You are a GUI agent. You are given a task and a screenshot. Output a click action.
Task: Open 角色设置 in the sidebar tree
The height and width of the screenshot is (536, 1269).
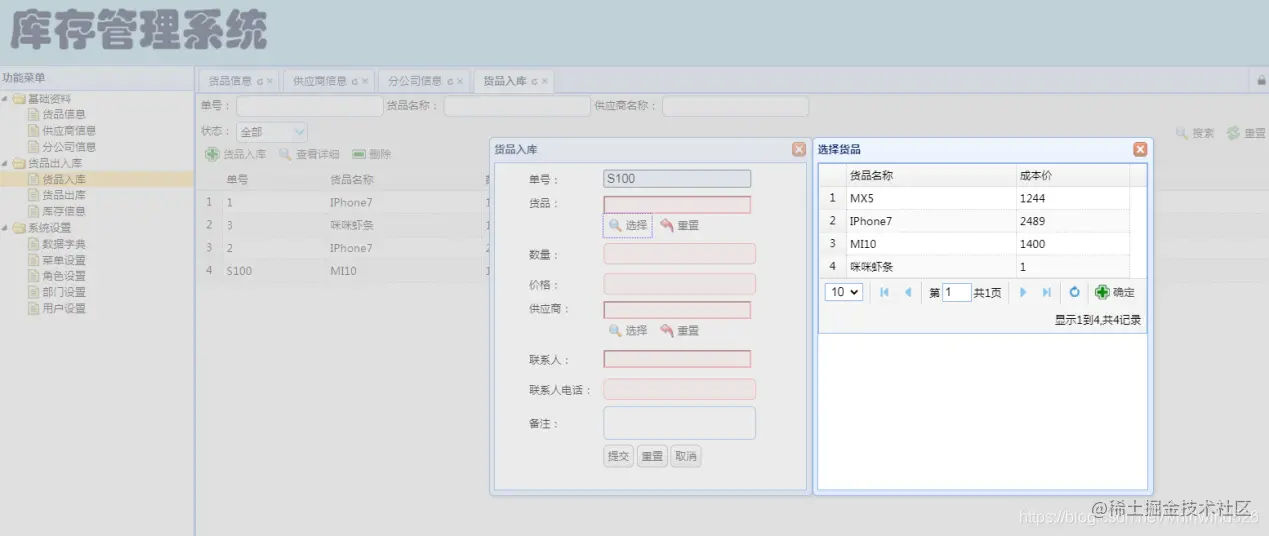(x=63, y=276)
